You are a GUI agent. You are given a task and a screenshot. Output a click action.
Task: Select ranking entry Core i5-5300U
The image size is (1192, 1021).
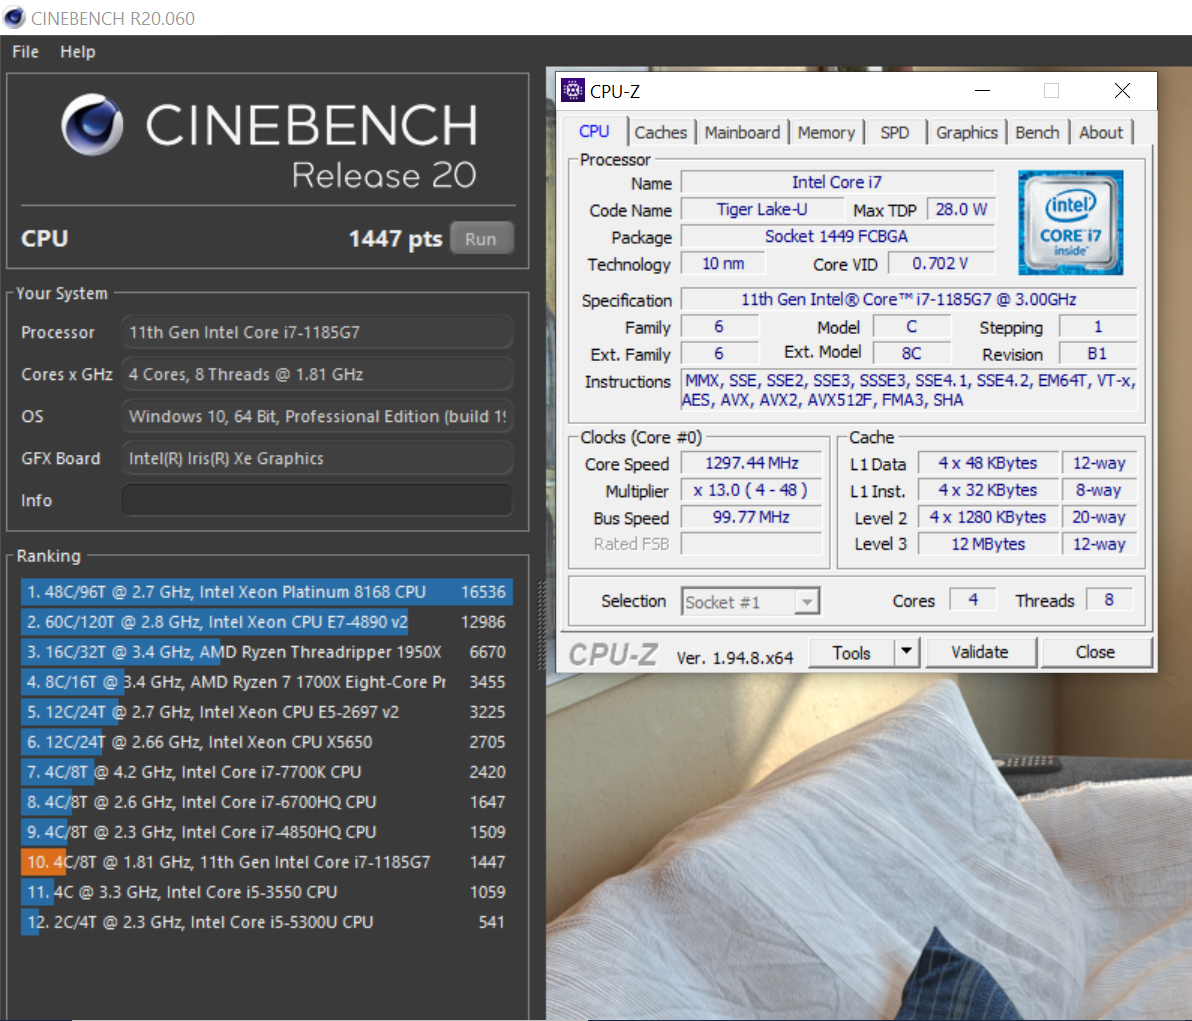(266, 922)
